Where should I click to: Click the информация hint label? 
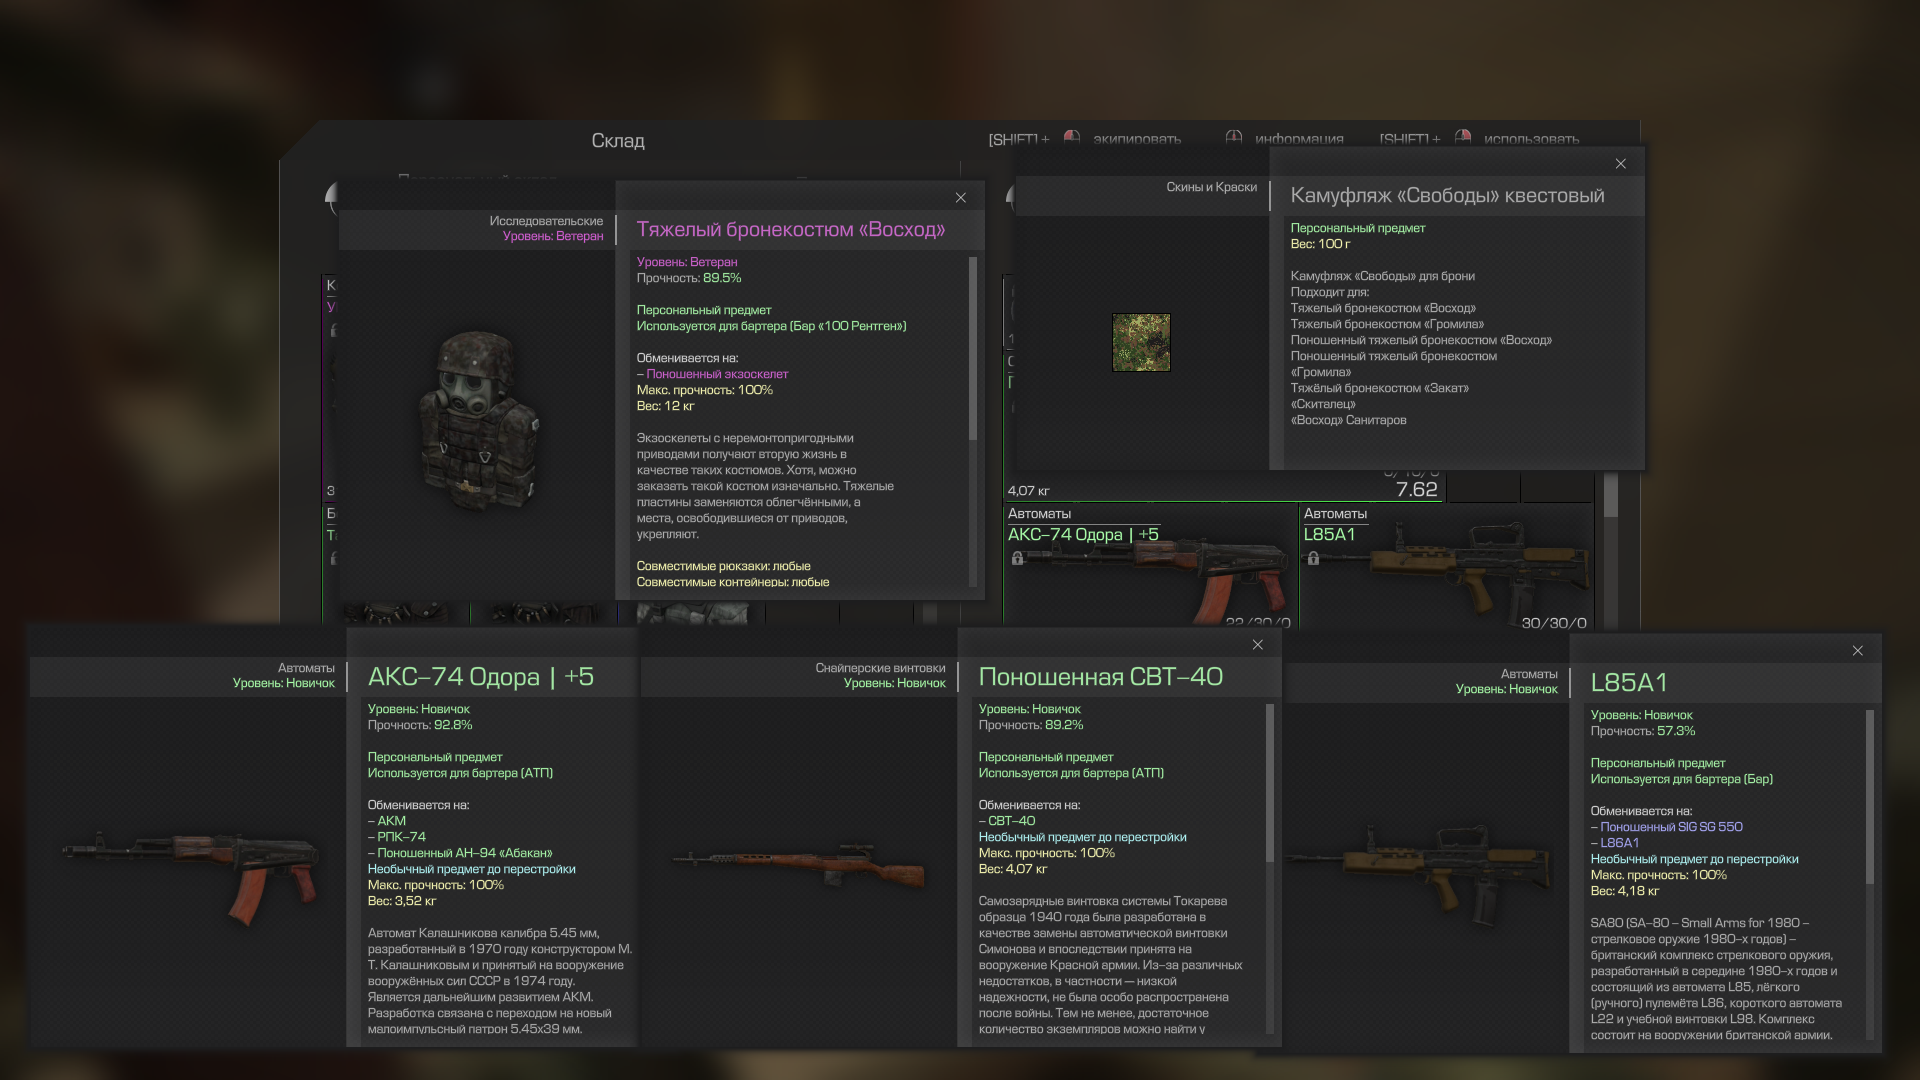point(1299,139)
